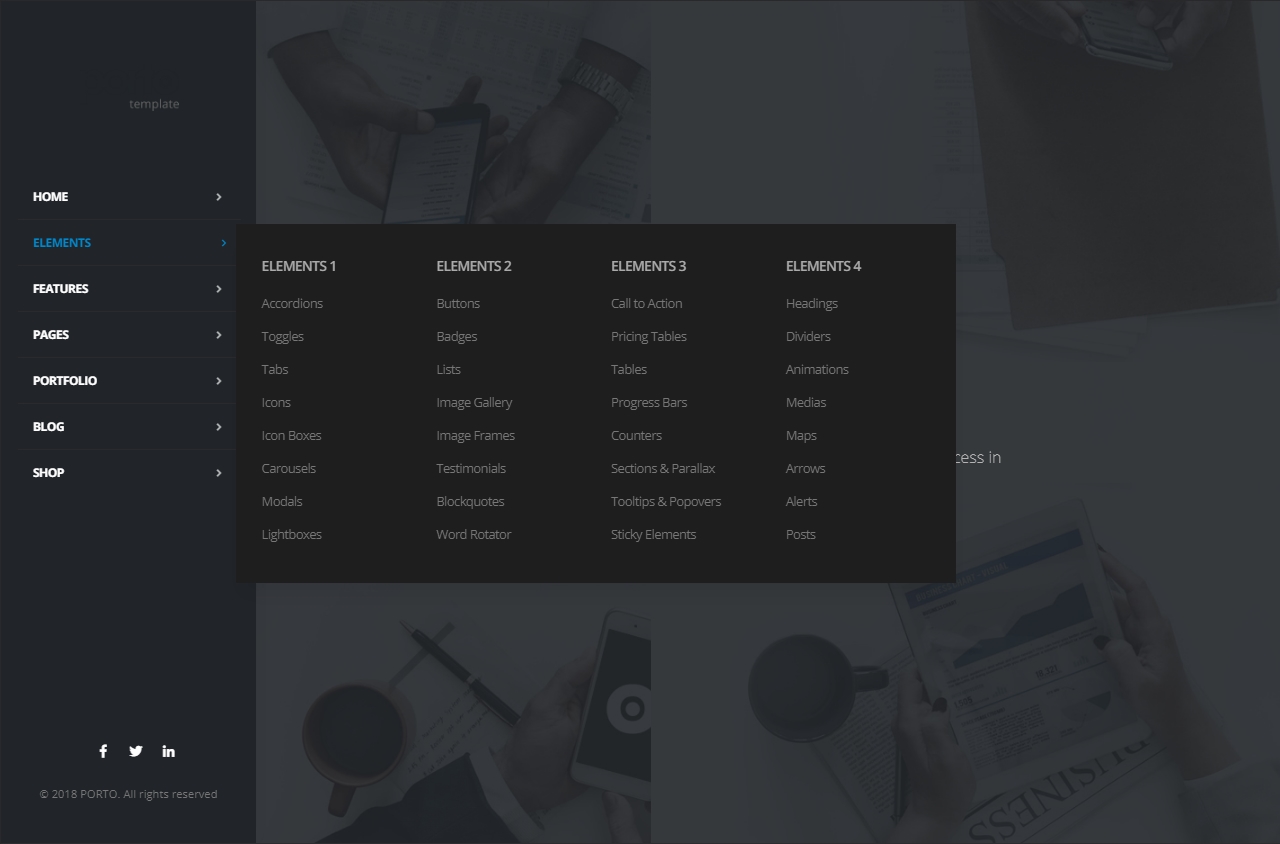
Task: Expand the Shop menu chevron
Action: [219, 473]
